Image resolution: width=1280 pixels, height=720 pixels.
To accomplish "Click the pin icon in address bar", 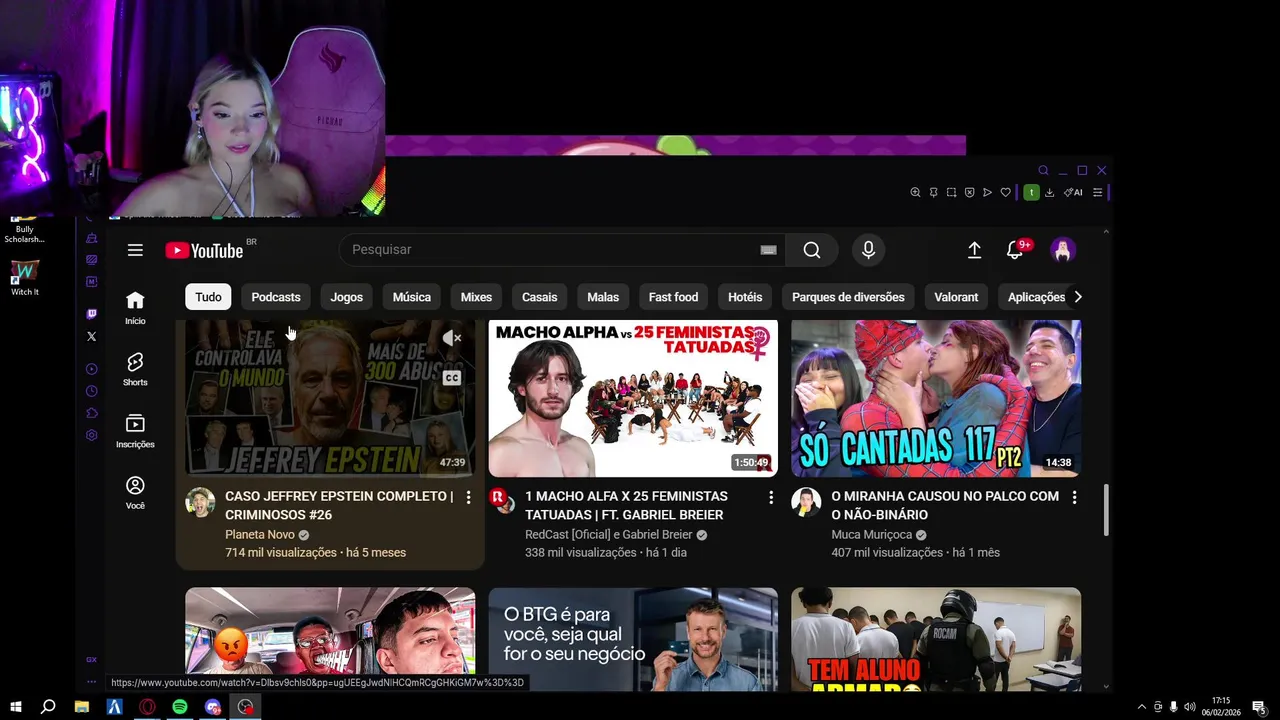I will tap(933, 192).
